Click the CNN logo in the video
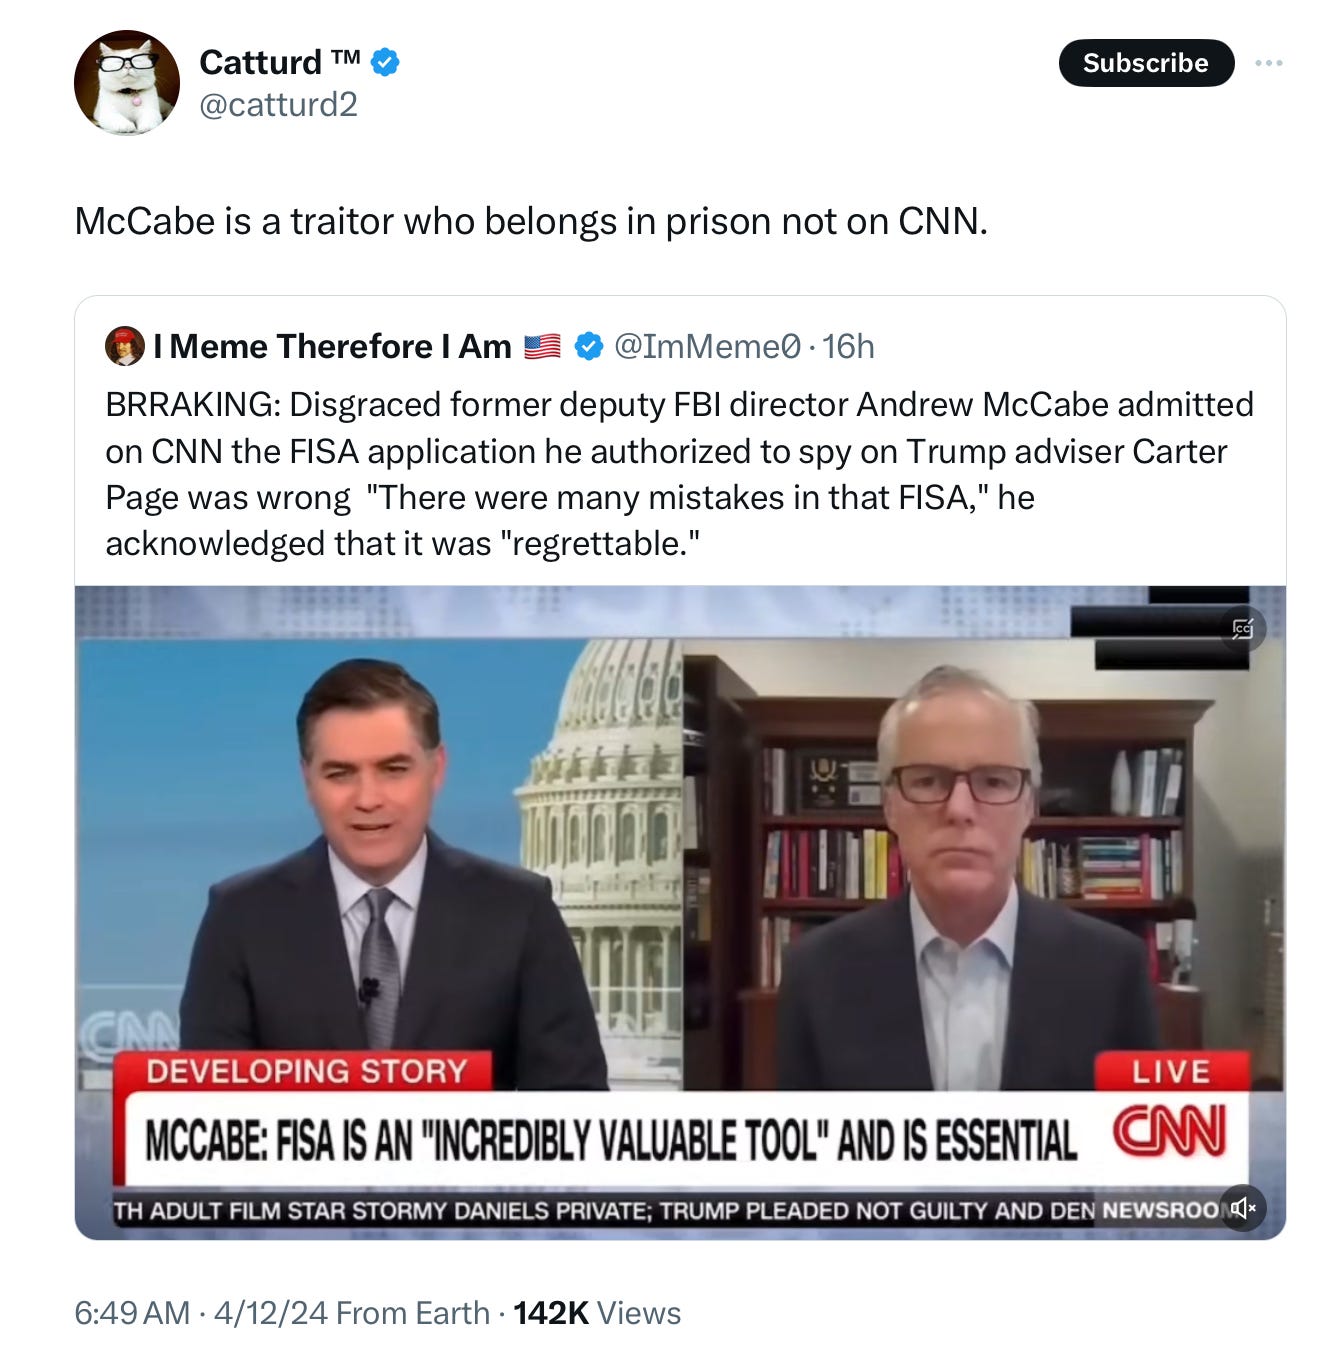 [1170, 1132]
